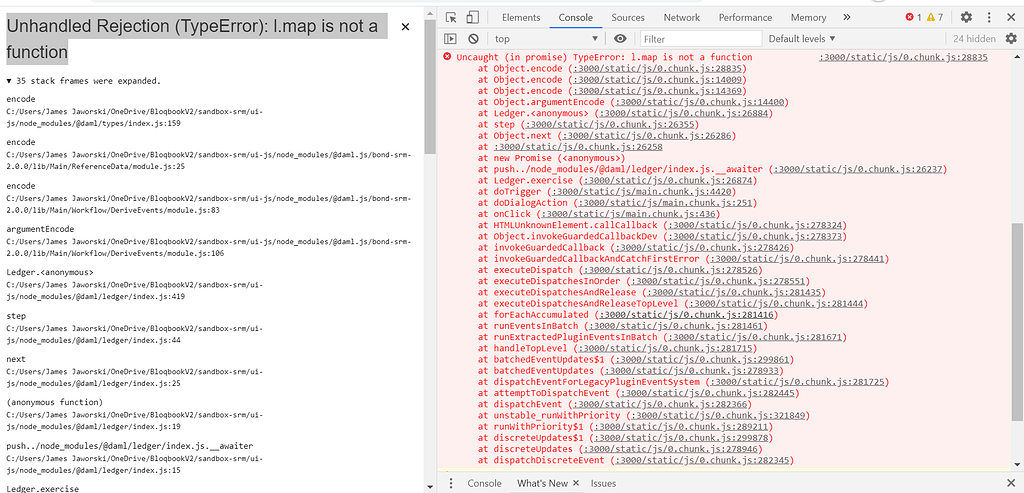This screenshot has height=493, width=1024.
Task: Click the ledger/index.js:44 step frame
Action: click(135, 334)
